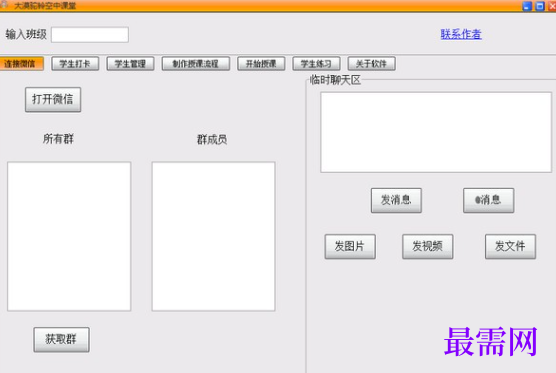Click the 发图片 button
This screenshot has width=556, height=373.
pos(350,246)
